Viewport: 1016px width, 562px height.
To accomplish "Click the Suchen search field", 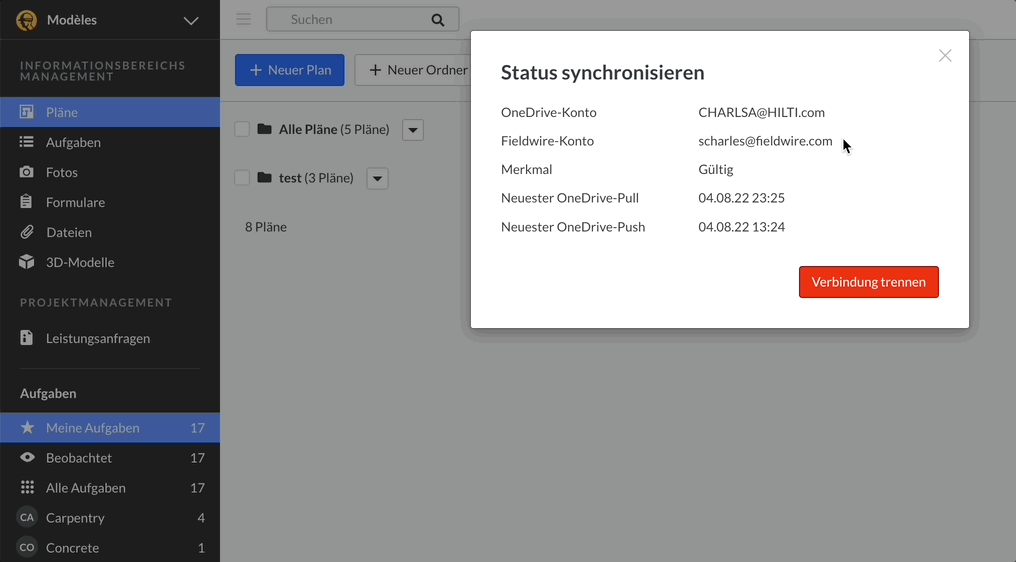I will point(363,19).
